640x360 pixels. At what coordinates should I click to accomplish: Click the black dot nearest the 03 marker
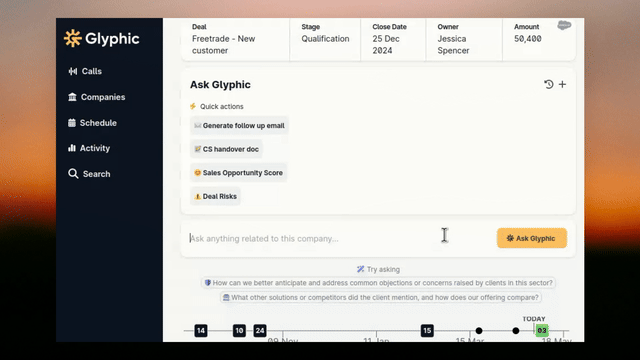[516, 331]
